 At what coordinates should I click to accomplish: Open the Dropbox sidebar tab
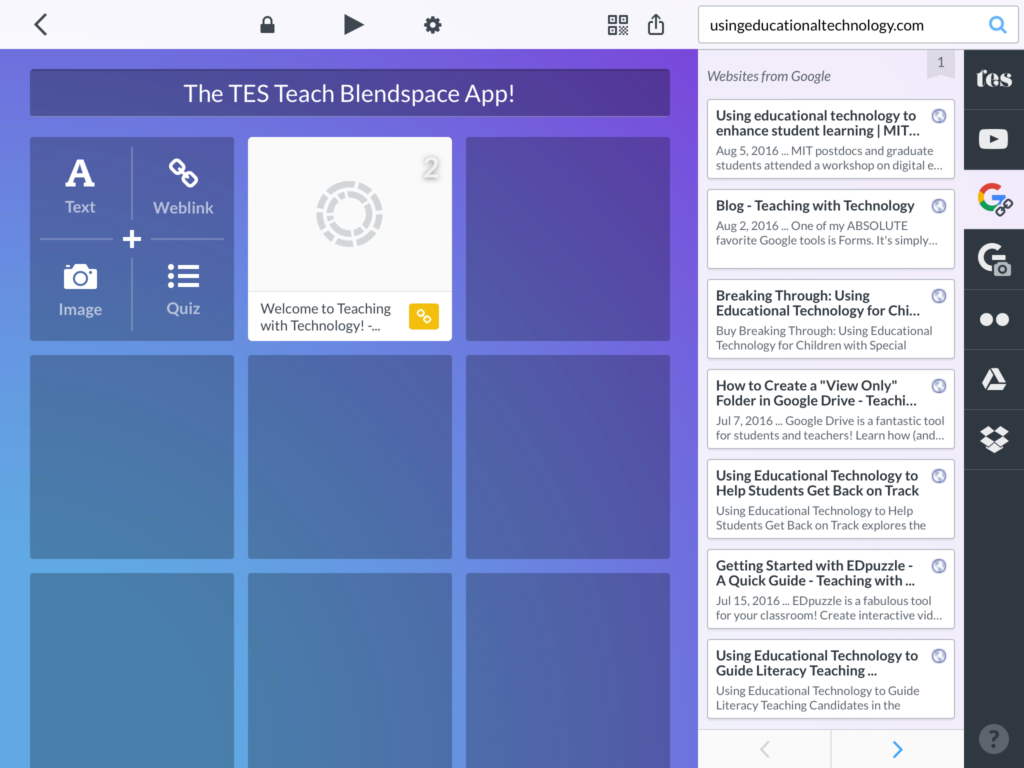(994, 440)
